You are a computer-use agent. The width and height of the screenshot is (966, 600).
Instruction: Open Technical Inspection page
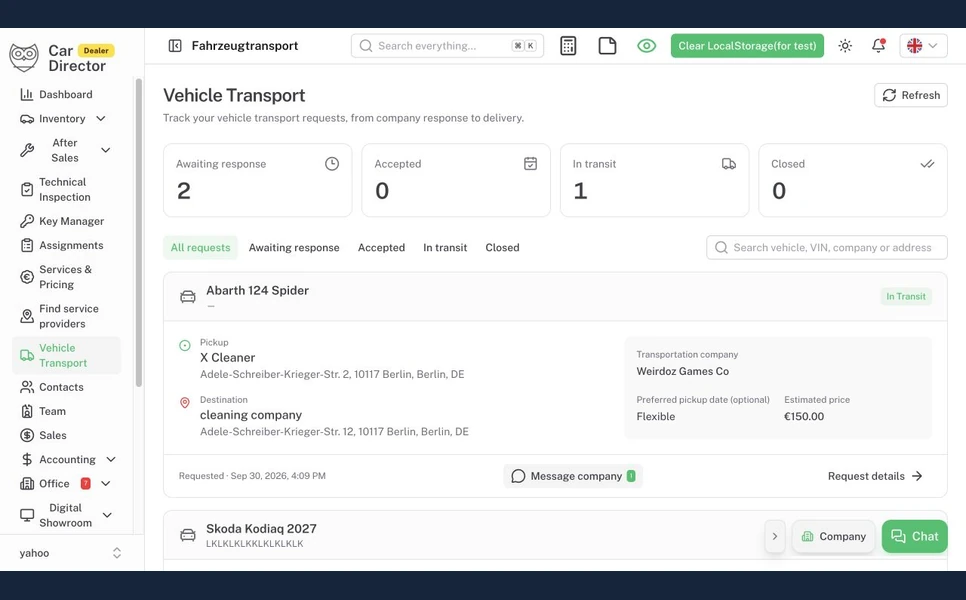(65, 190)
